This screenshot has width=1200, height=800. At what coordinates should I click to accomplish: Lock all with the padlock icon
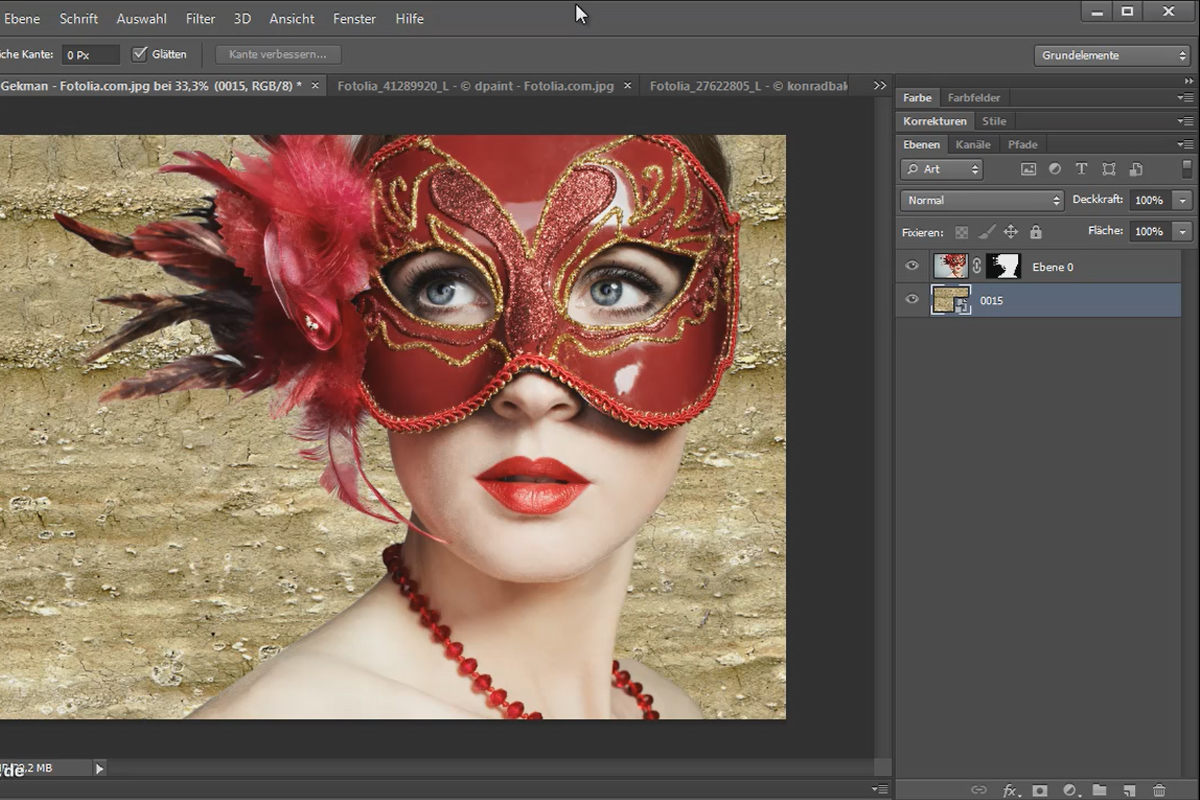(x=1035, y=232)
